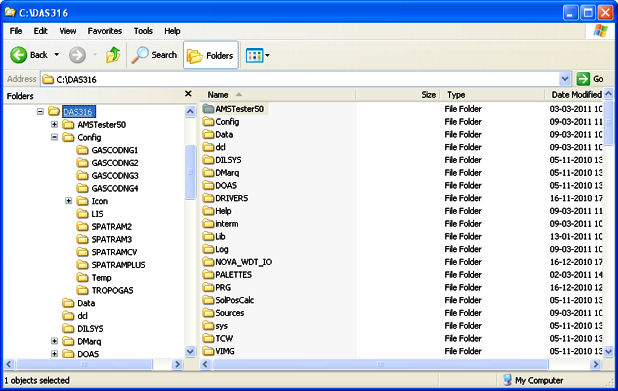Click folder tree scroll down arrow
The width and height of the screenshot is (618, 391).
point(190,351)
